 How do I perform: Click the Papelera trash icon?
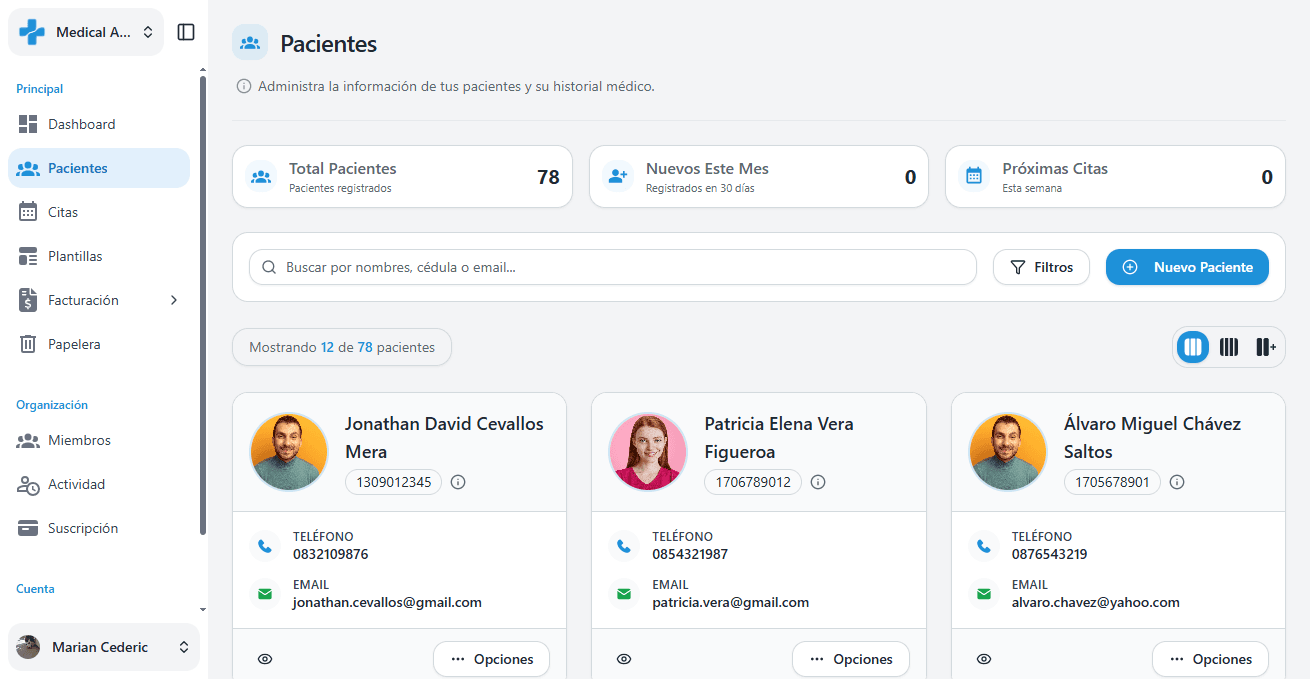(x=28, y=344)
